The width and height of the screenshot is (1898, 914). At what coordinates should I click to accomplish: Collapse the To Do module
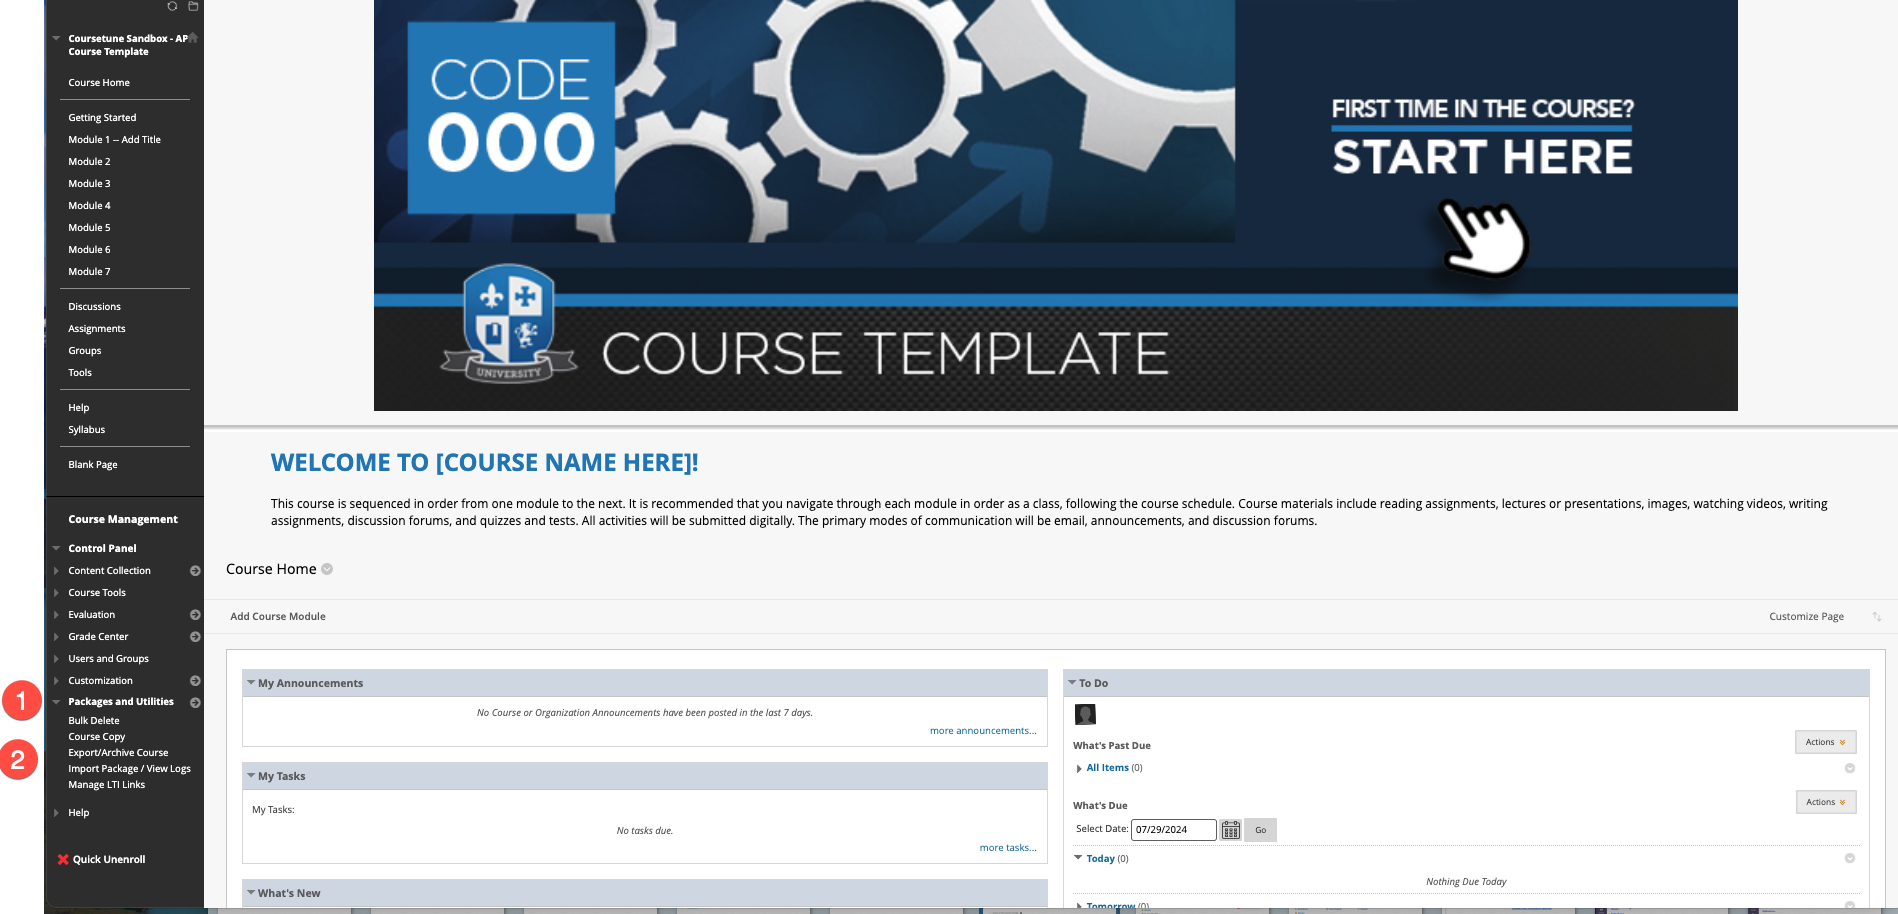click(1072, 683)
